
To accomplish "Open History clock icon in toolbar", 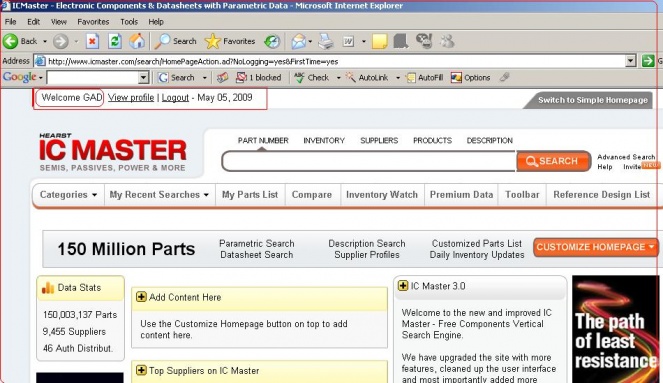I will tap(272, 41).
